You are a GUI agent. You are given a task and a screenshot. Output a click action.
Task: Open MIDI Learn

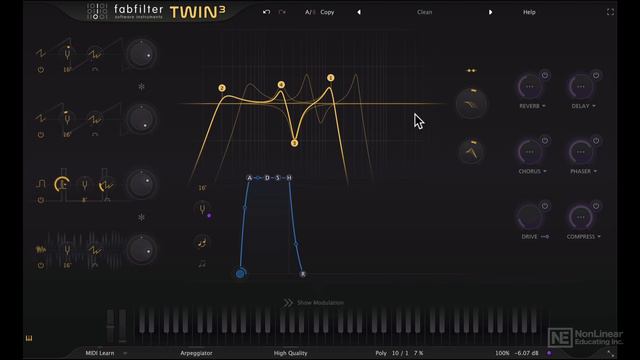(x=100, y=353)
